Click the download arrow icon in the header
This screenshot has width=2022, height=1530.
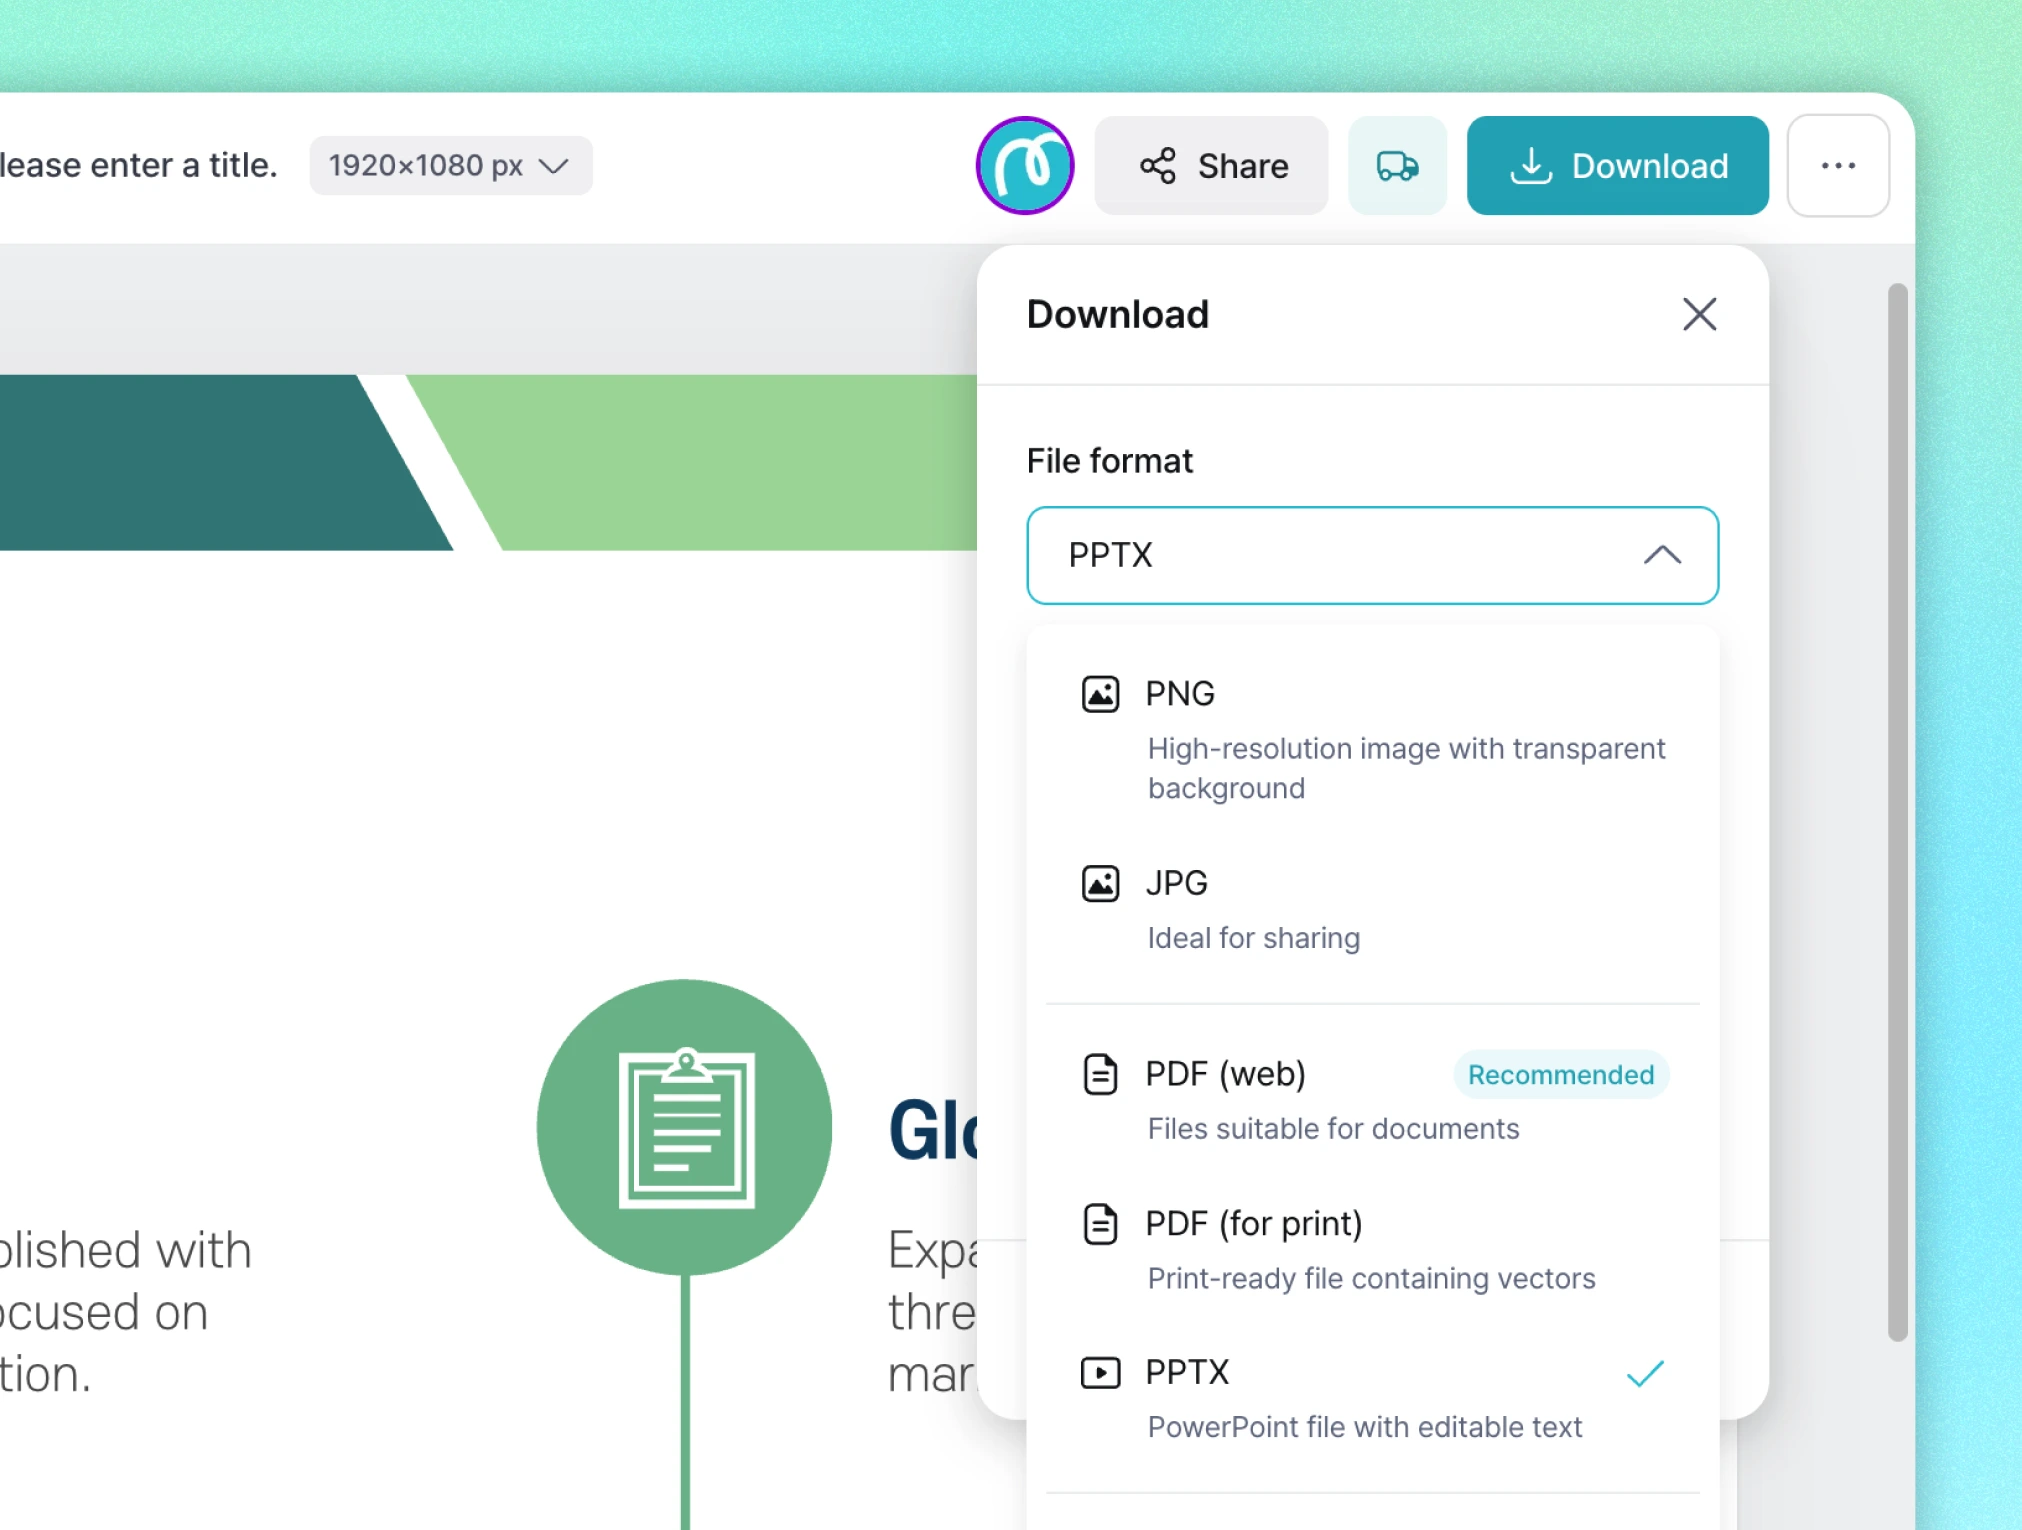1530,166
